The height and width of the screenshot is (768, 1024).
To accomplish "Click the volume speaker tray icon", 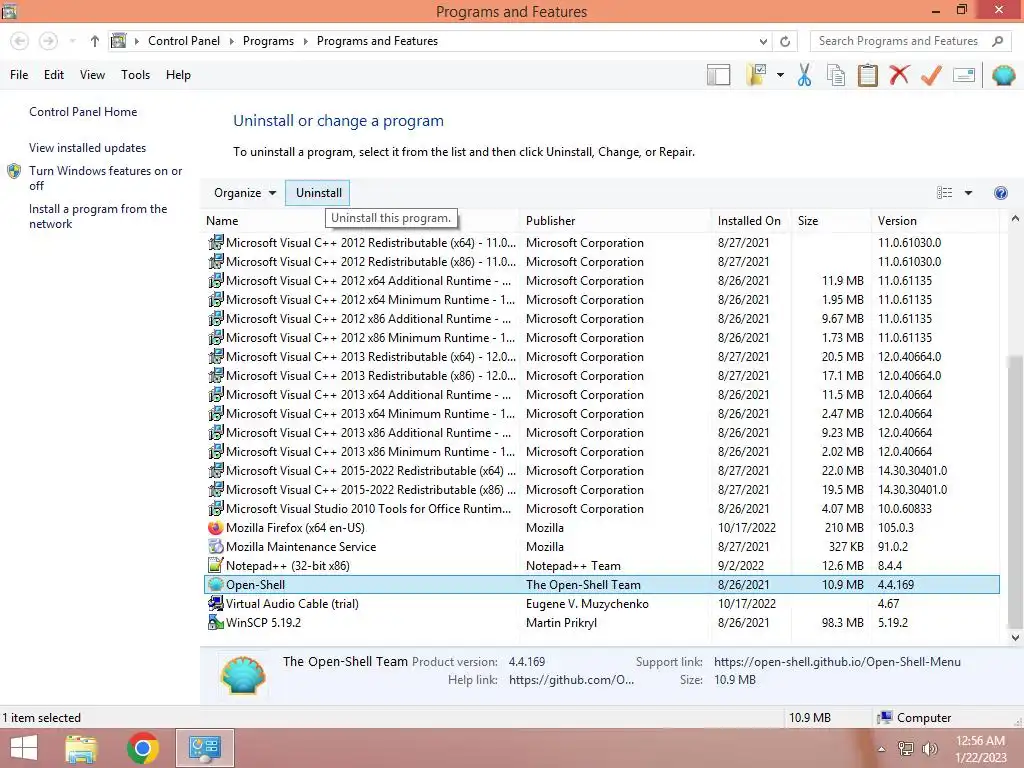I will click(x=929, y=748).
